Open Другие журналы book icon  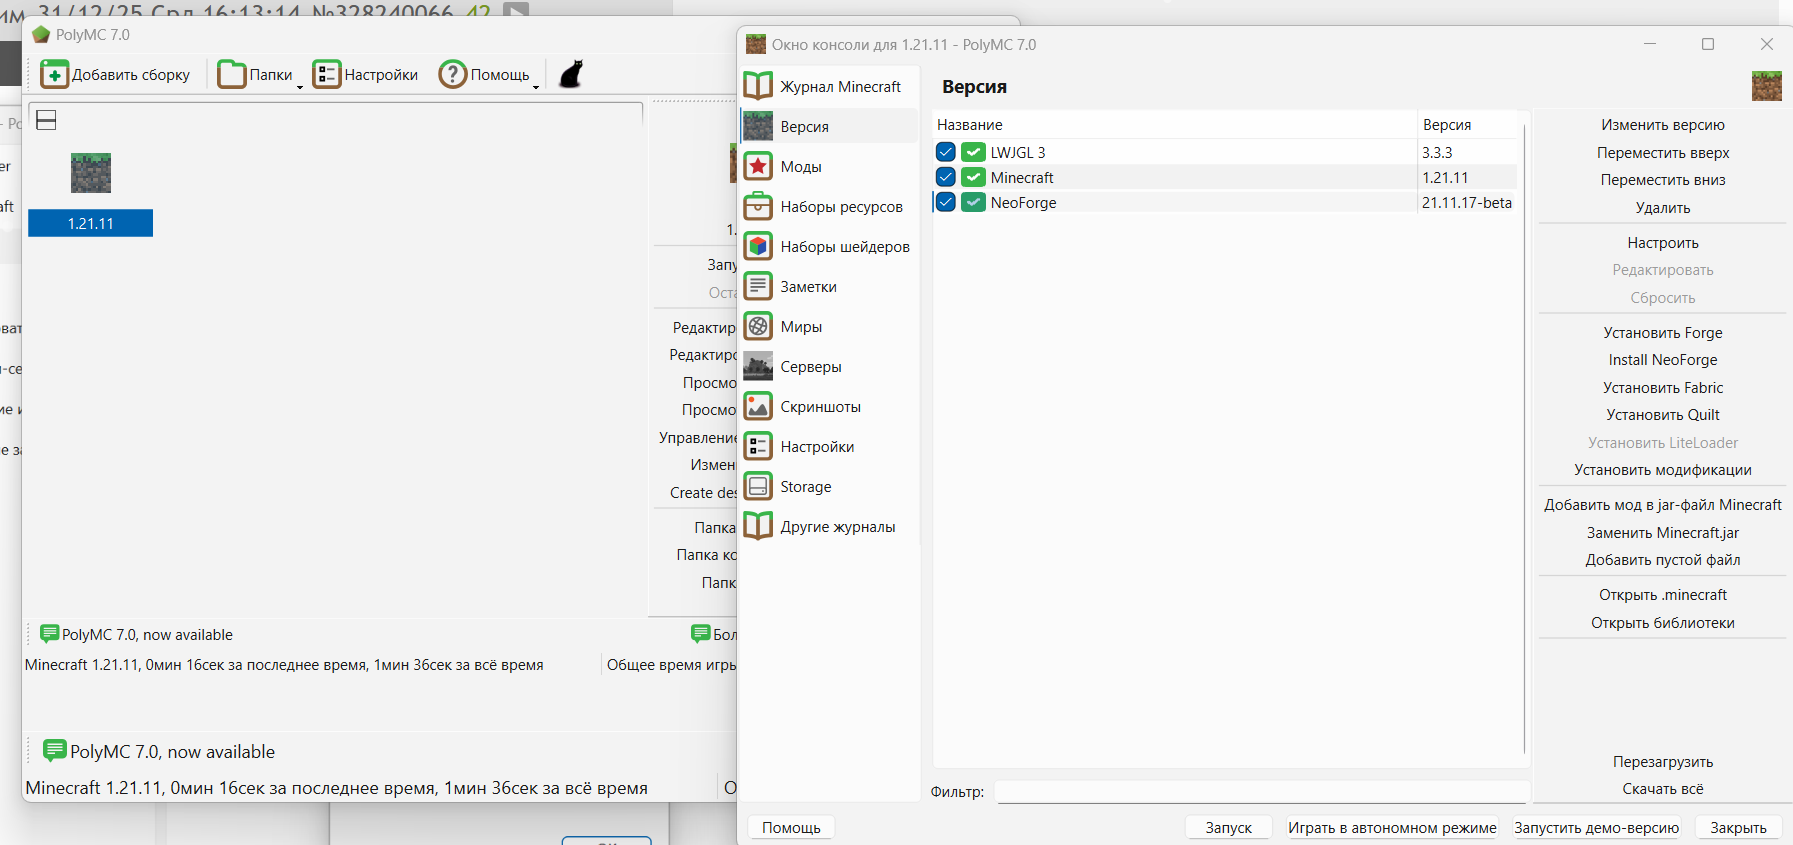pos(758,526)
